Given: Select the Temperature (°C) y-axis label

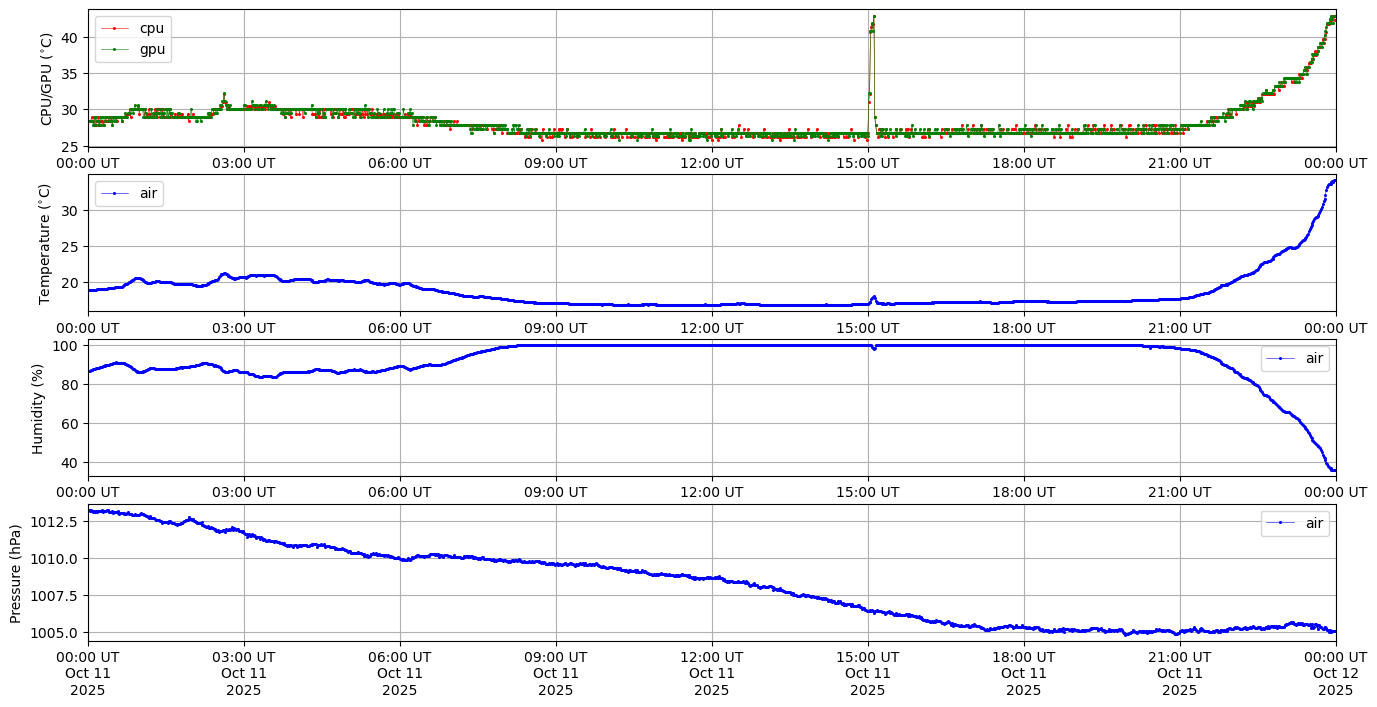Looking at the screenshot, I should [x=46, y=243].
